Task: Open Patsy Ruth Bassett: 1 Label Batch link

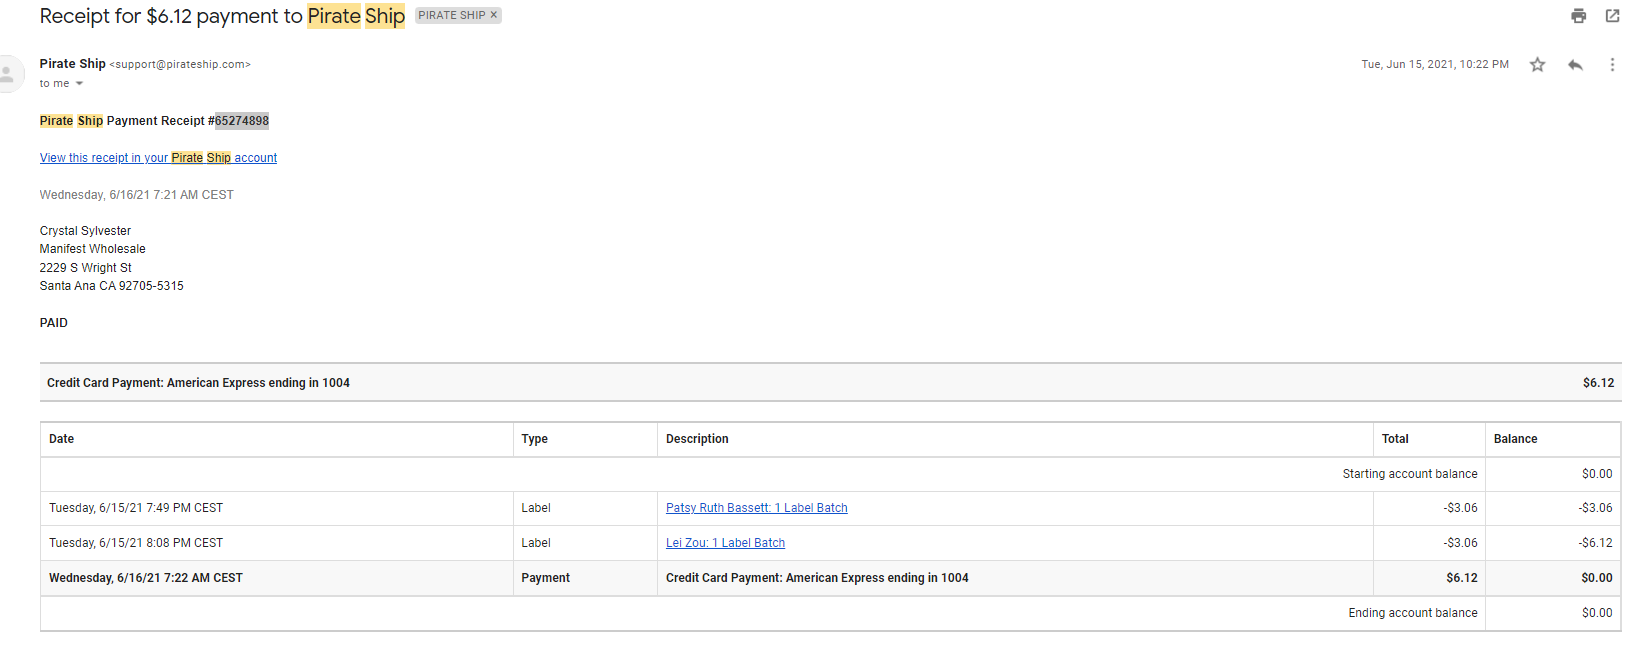Action: [x=757, y=508]
